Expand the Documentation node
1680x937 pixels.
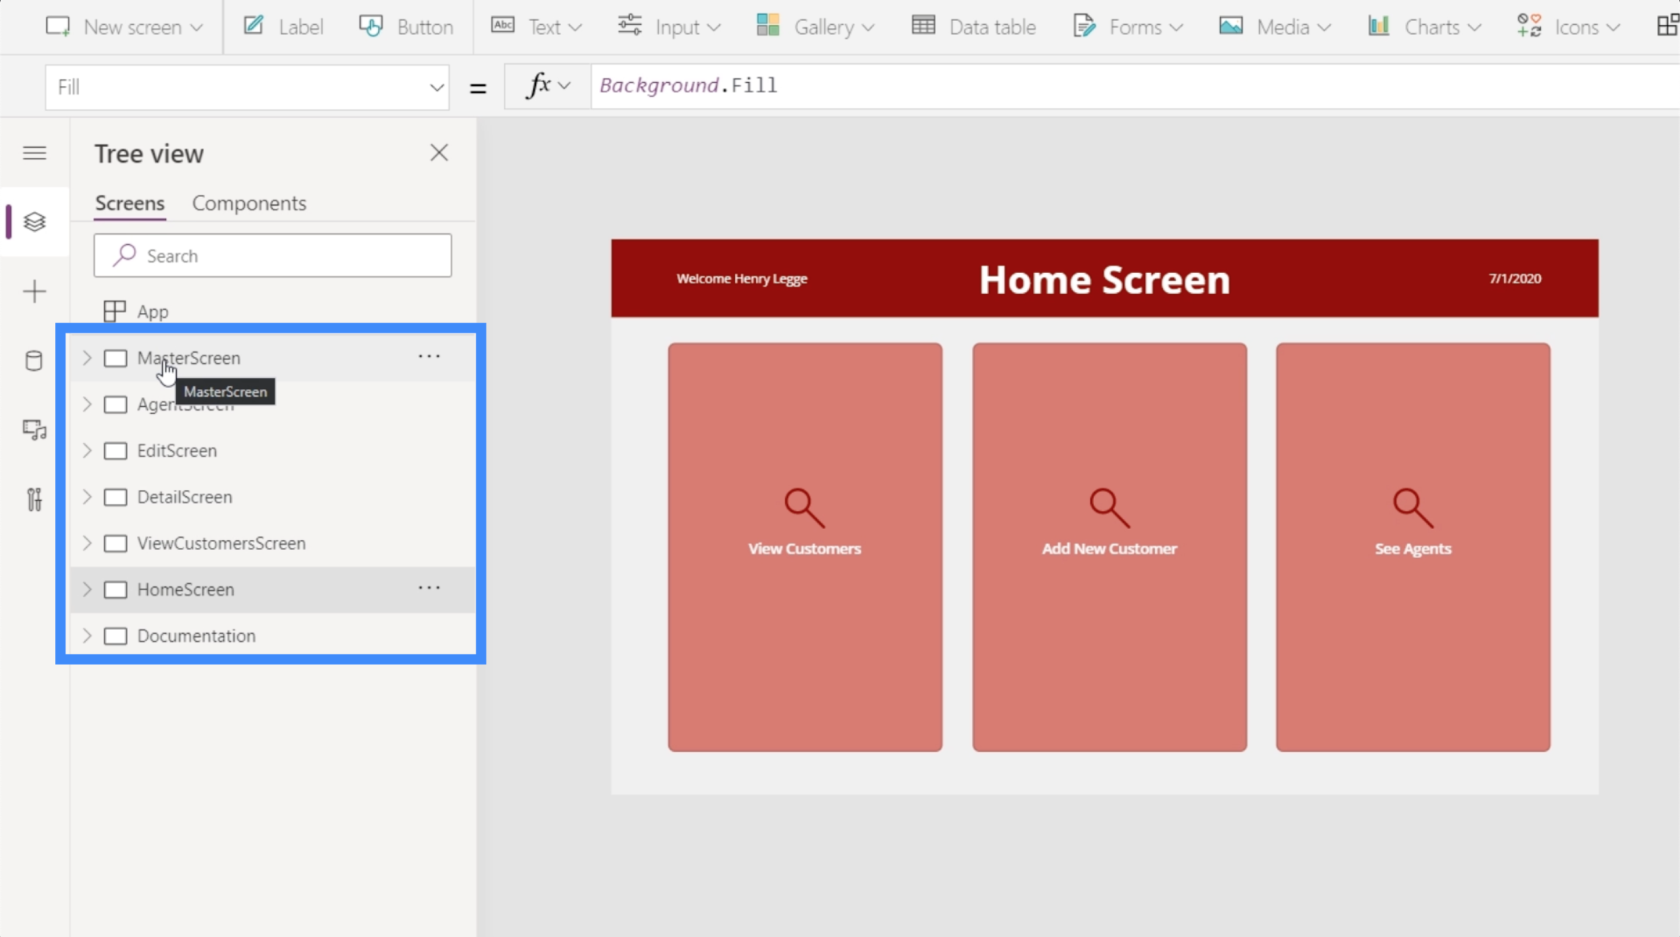(87, 636)
